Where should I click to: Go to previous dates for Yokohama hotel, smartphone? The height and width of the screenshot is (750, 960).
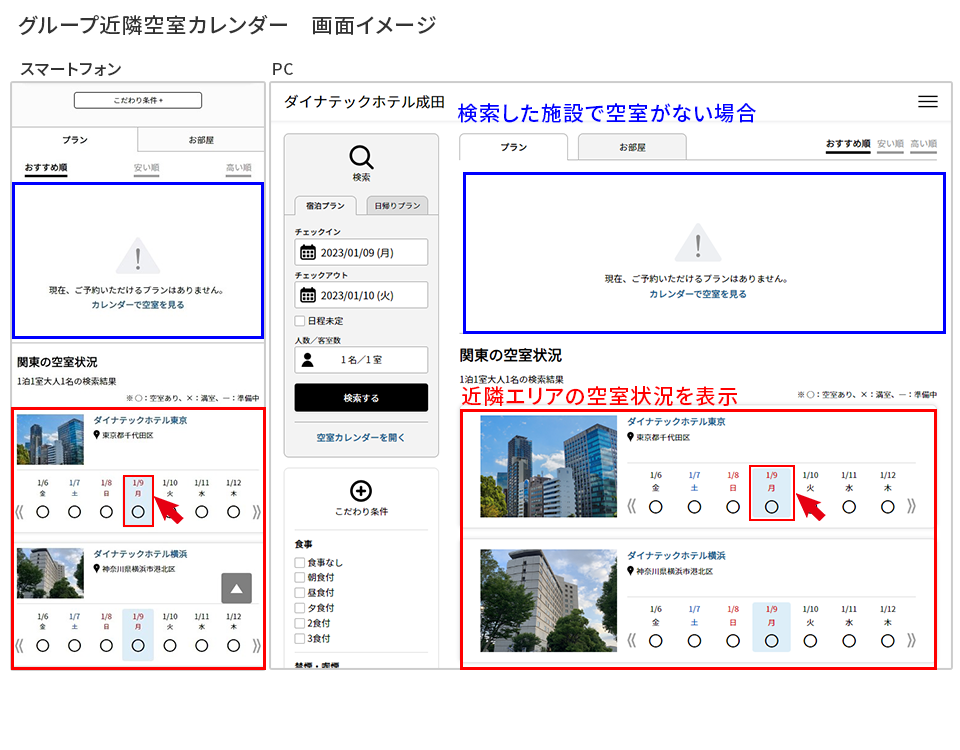click(19, 645)
